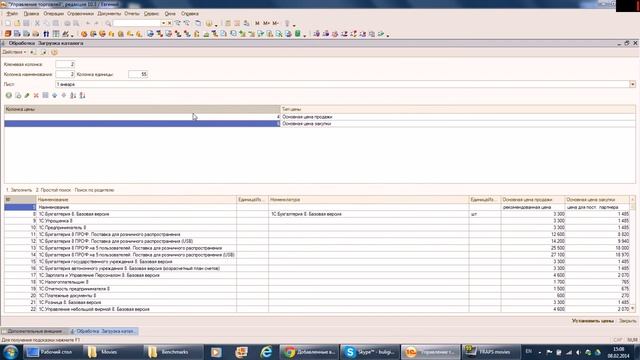The width and height of the screenshot is (640, 360).
Task: Open the Справочники menu
Action: coord(80,13)
